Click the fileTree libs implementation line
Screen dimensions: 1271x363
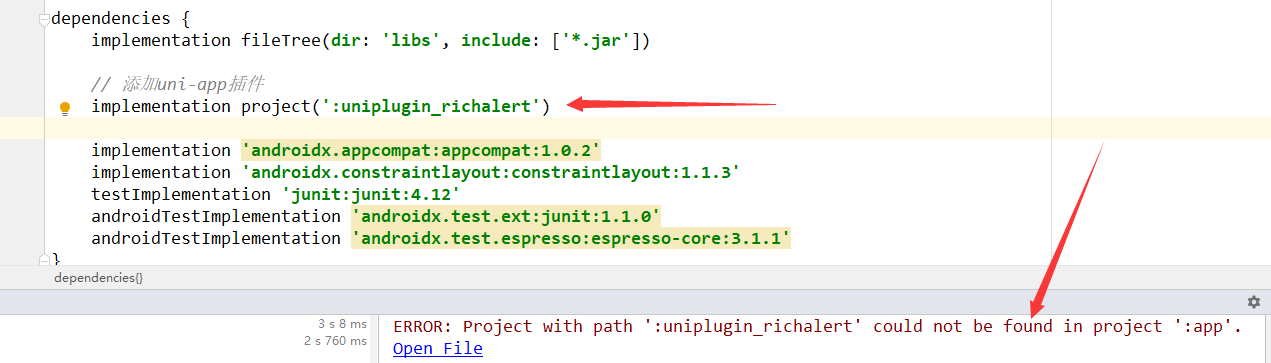tap(371, 40)
